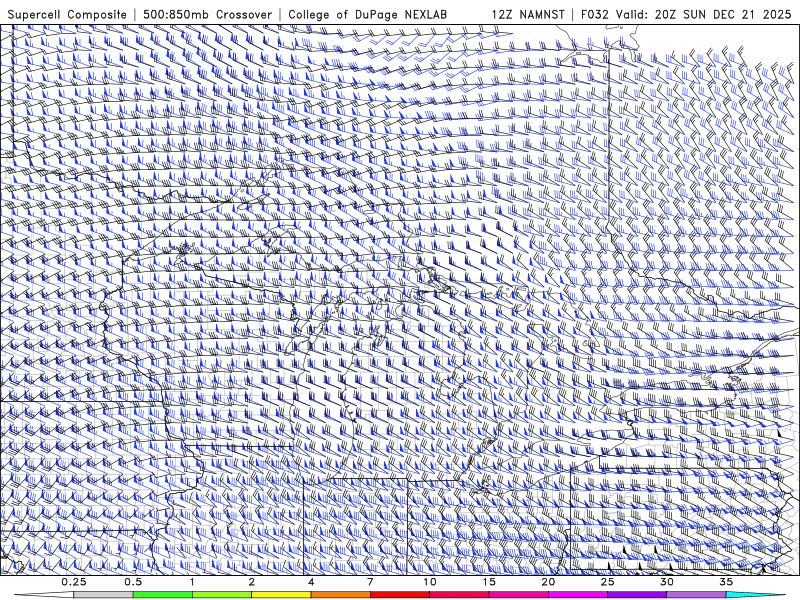Click the '1' scale label
800x600 pixels.
pyautogui.click(x=192, y=582)
